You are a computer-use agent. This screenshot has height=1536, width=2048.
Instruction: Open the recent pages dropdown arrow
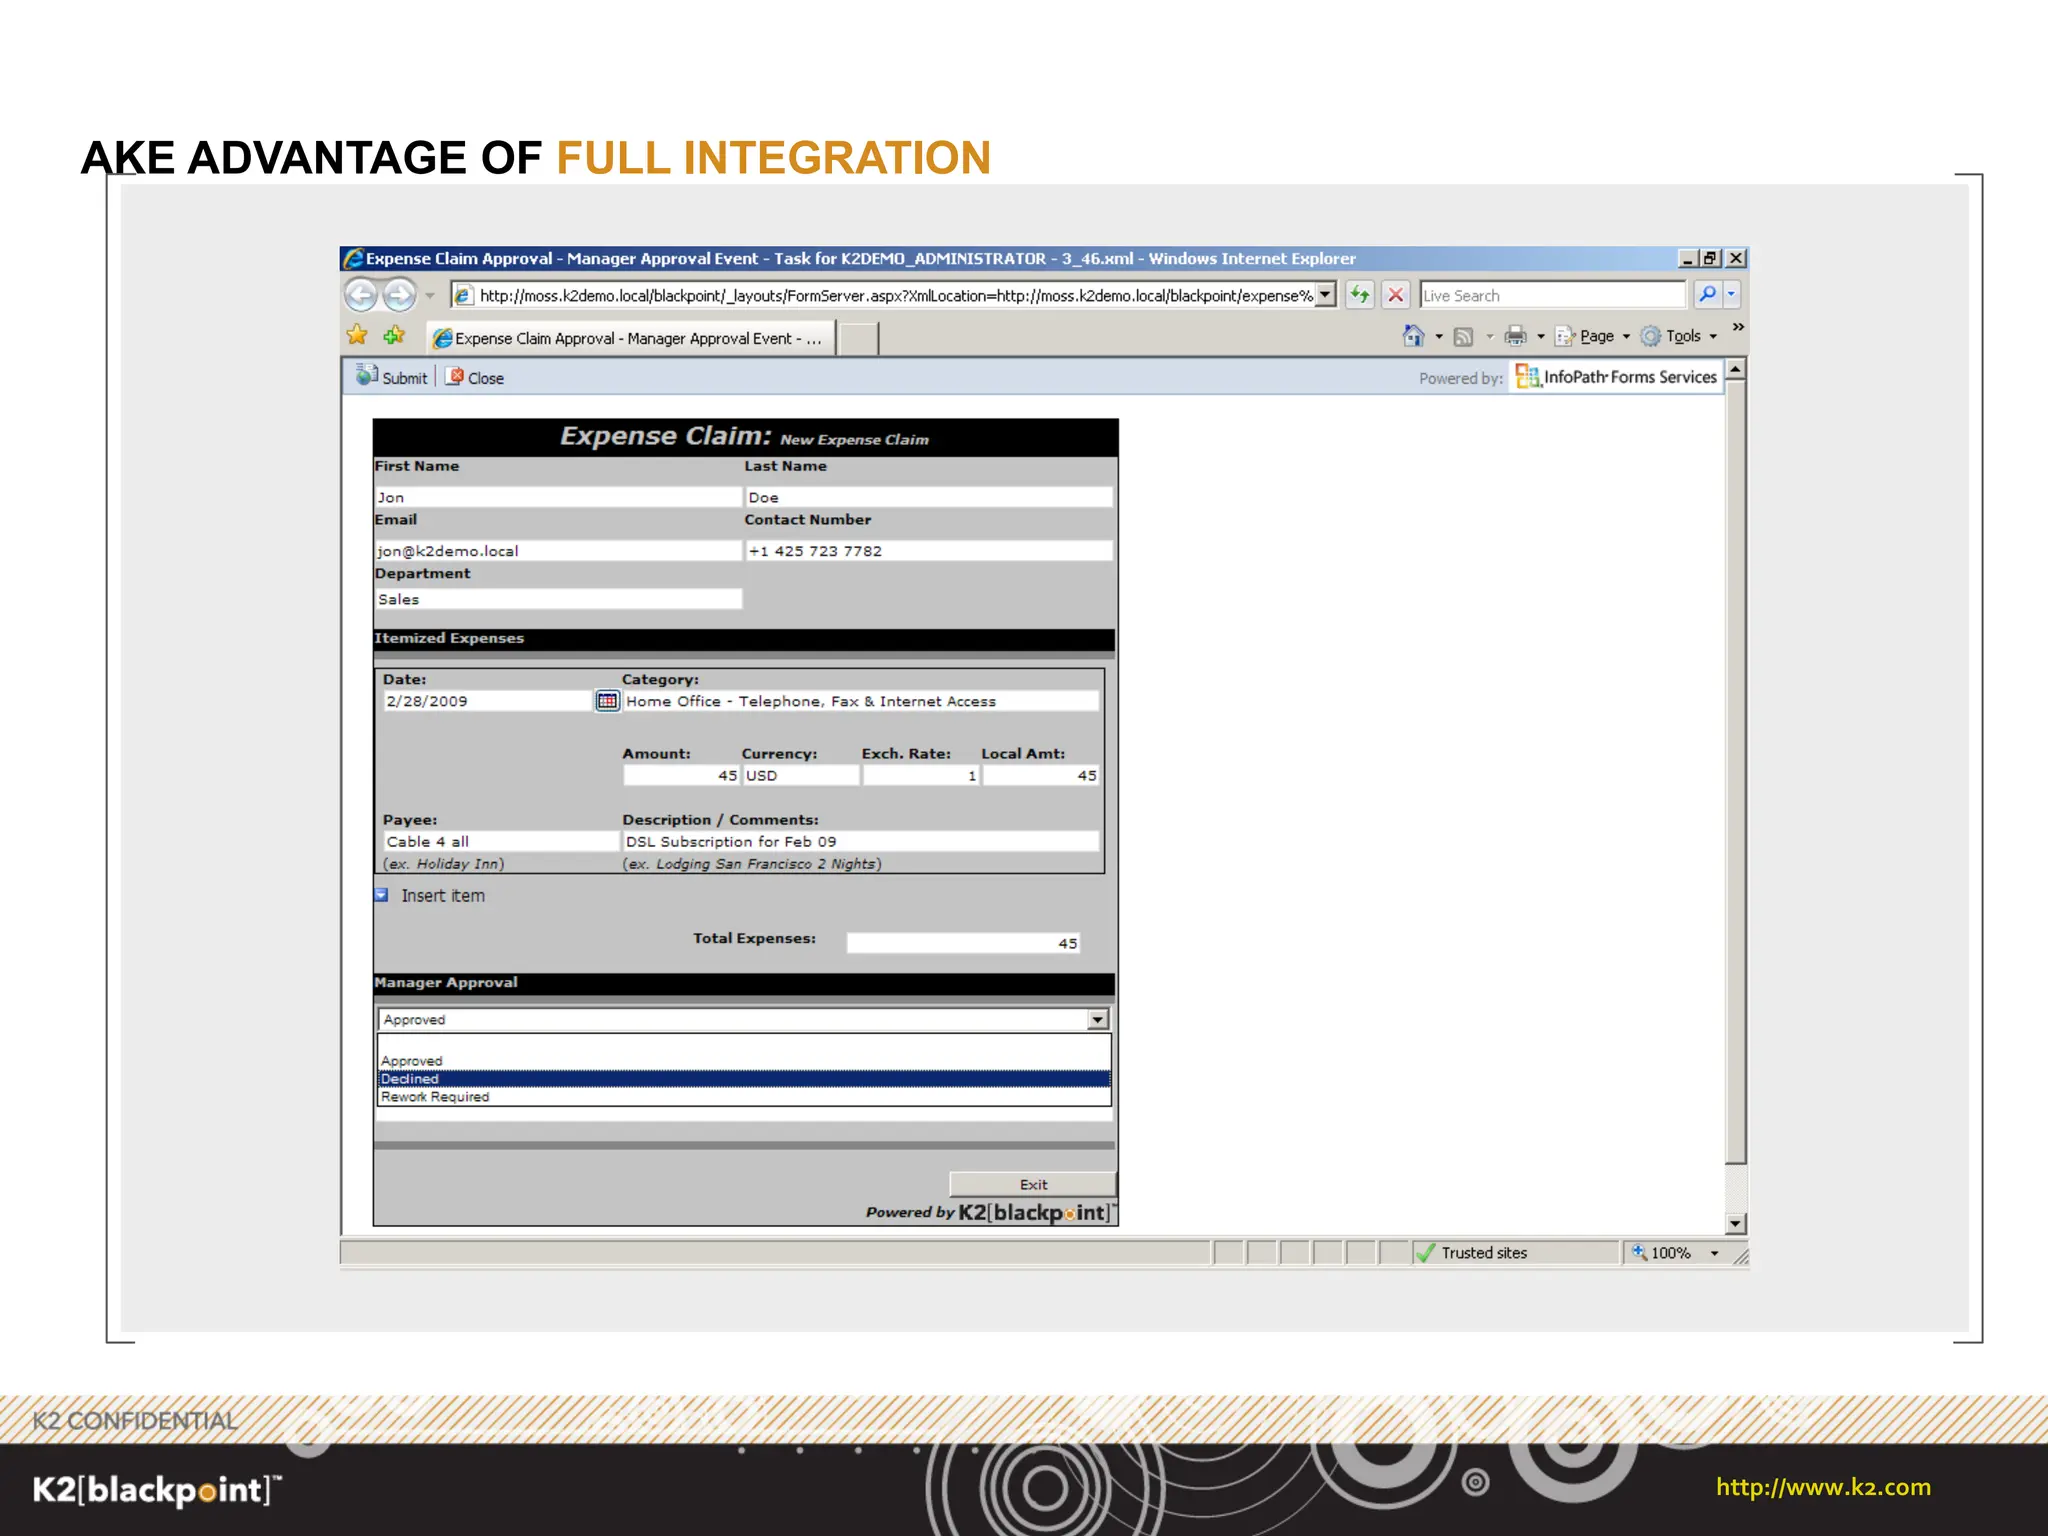tap(430, 296)
